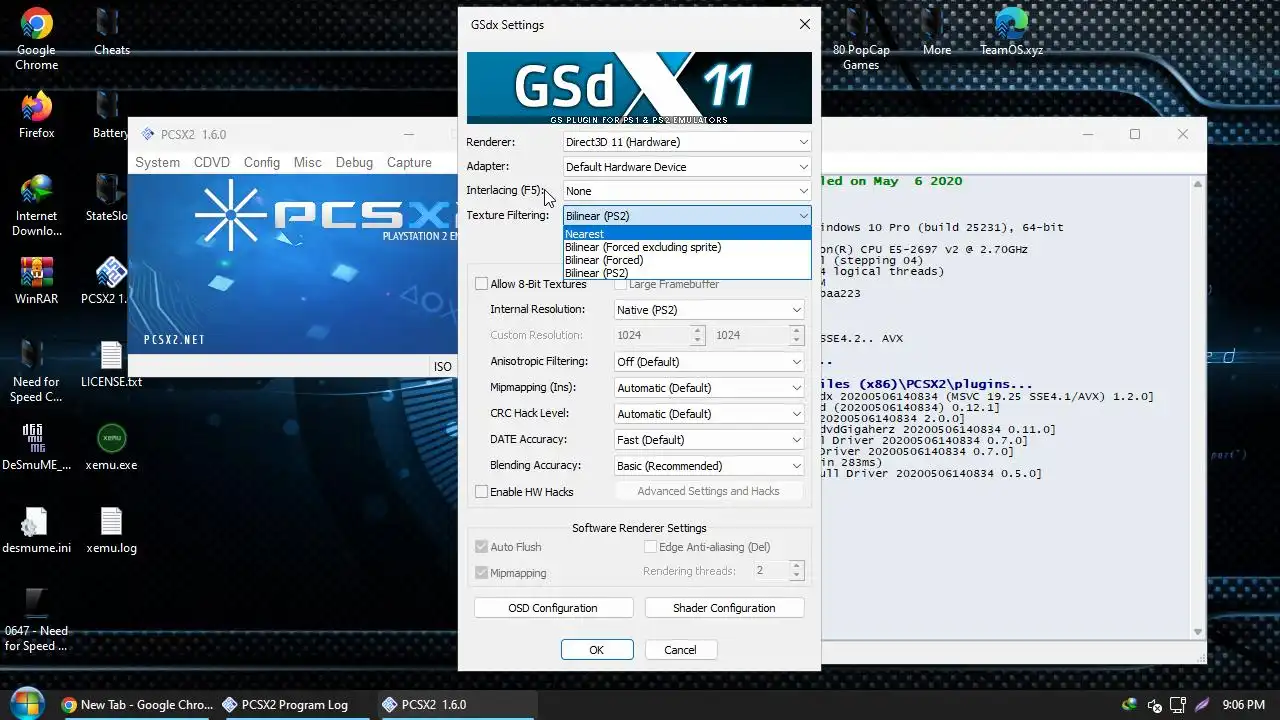Viewport: 1280px width, 720px height.
Task: Open Mipmapping (Ins) dropdown
Action: 709,388
